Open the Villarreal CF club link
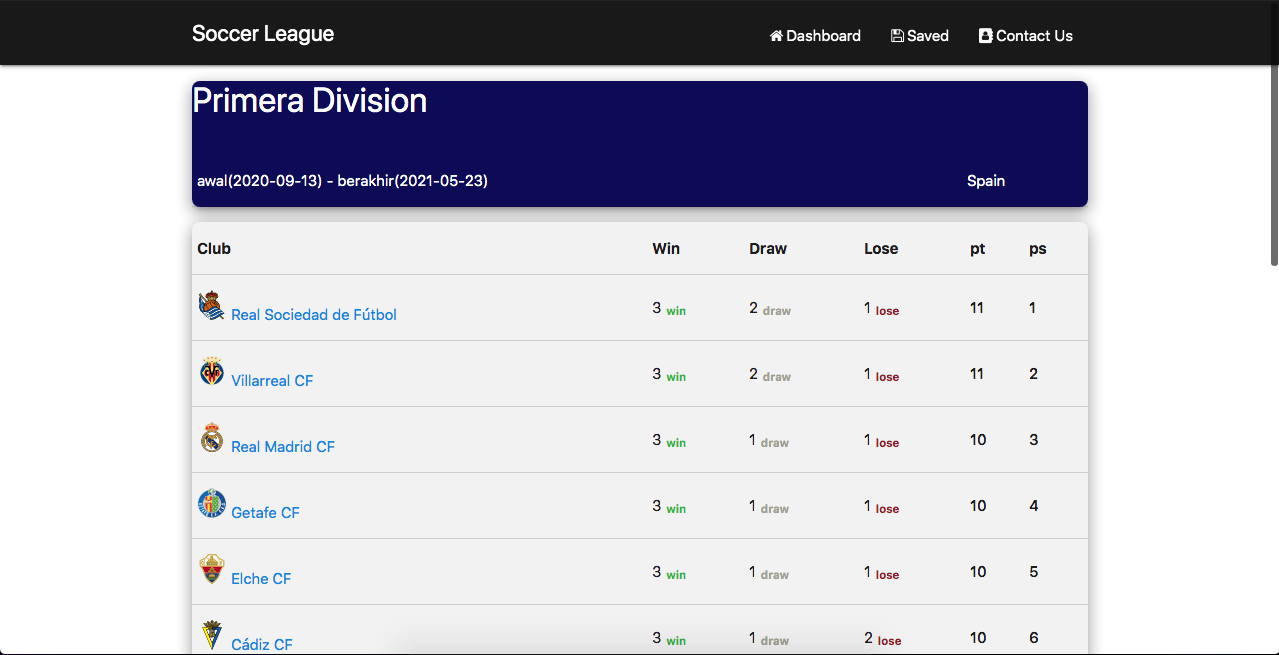 pos(272,381)
